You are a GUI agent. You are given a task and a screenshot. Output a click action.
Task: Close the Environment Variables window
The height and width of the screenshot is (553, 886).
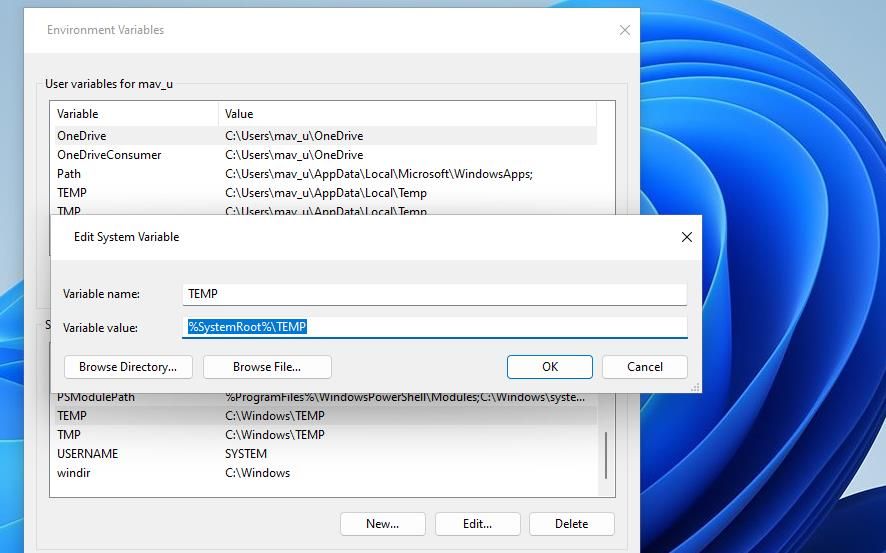tap(625, 30)
